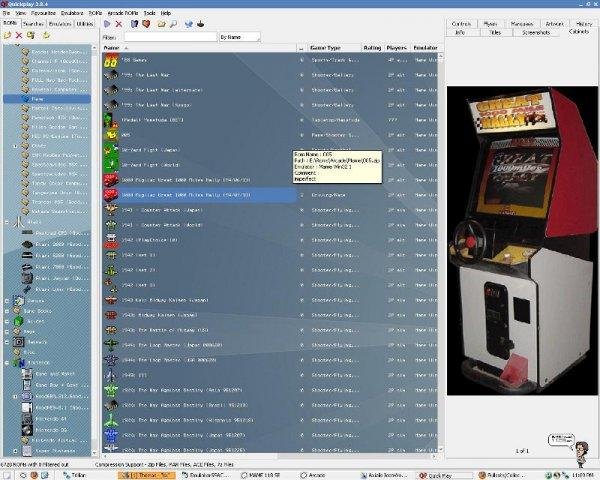Click the Nintendo DS console icon

point(27,430)
